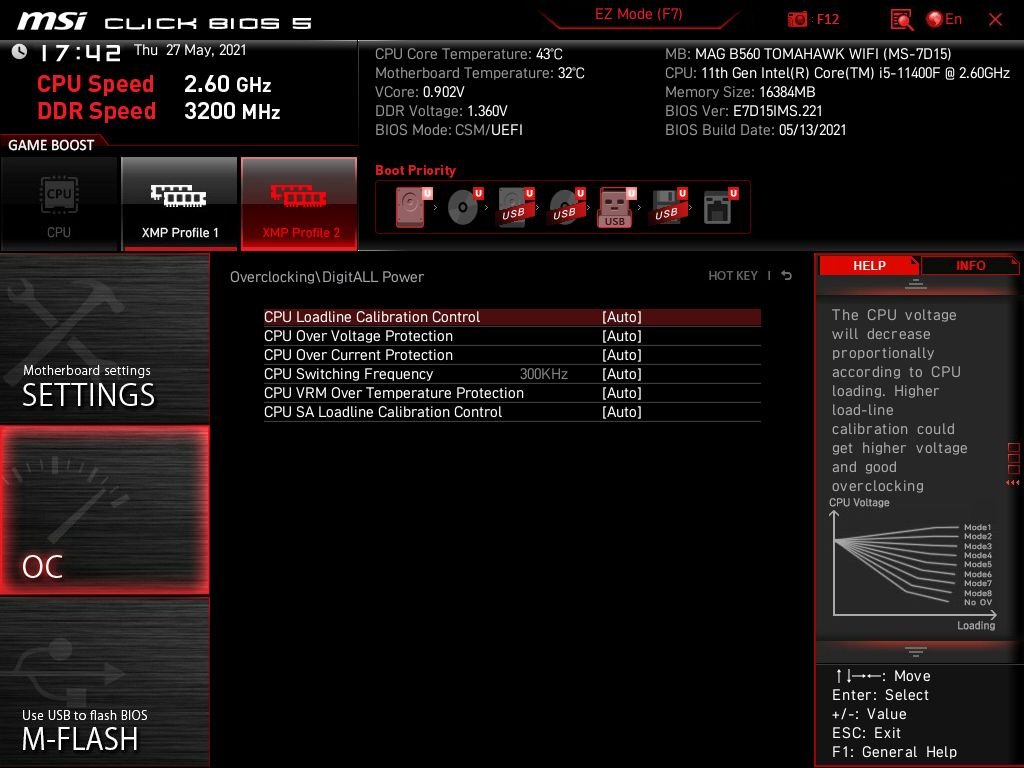Click the MSI Click BIOS 5 logo

pos(164,22)
